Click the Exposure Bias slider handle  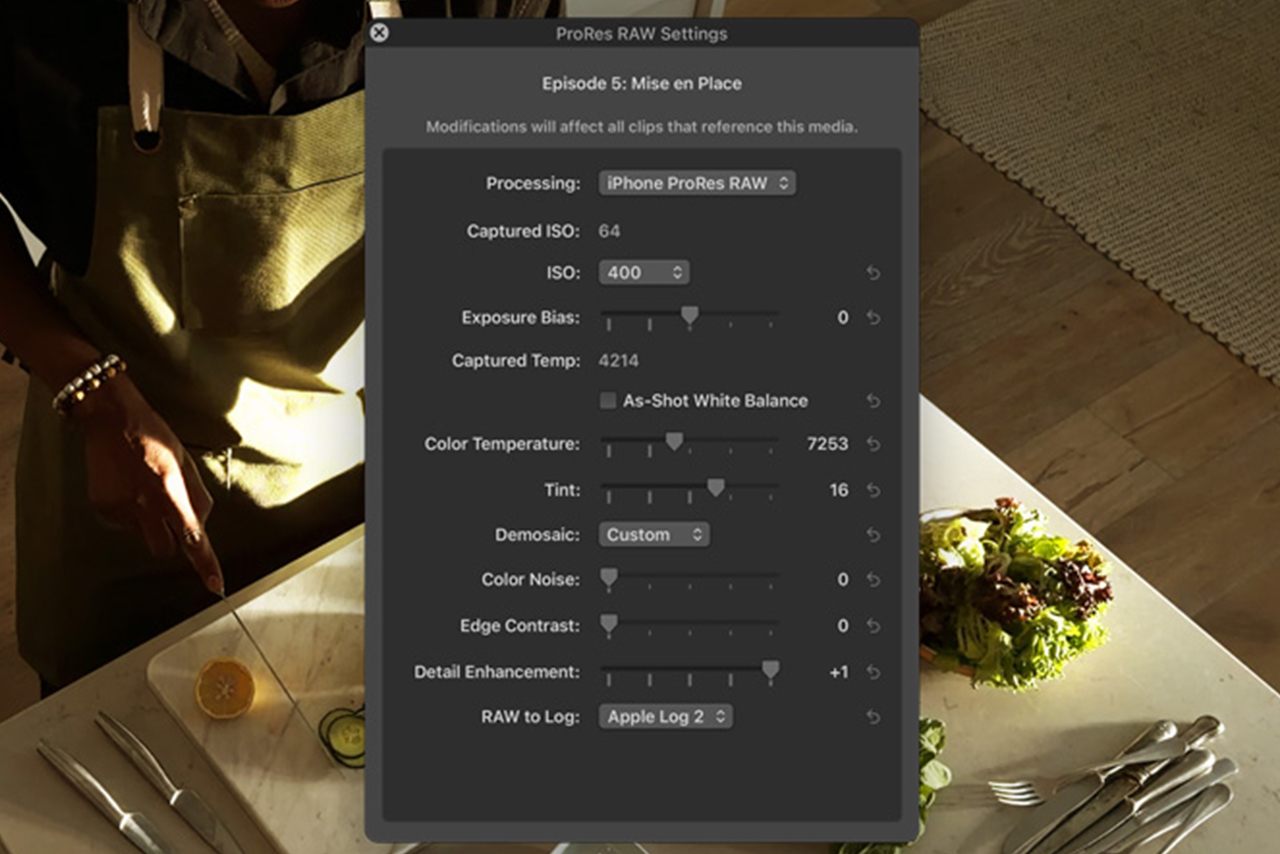pos(689,316)
